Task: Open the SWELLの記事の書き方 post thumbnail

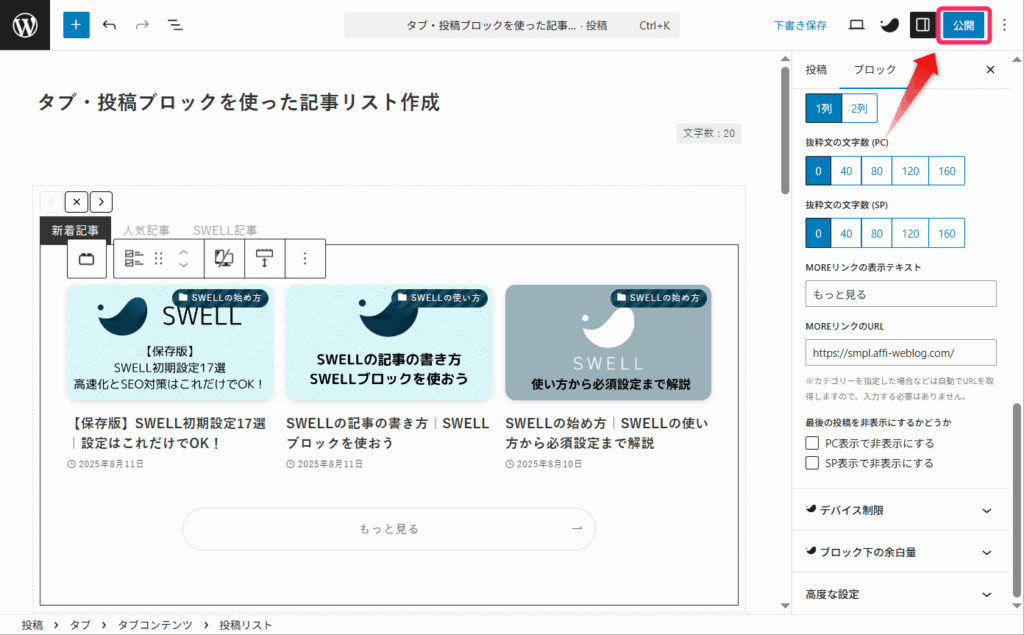Action: click(389, 342)
